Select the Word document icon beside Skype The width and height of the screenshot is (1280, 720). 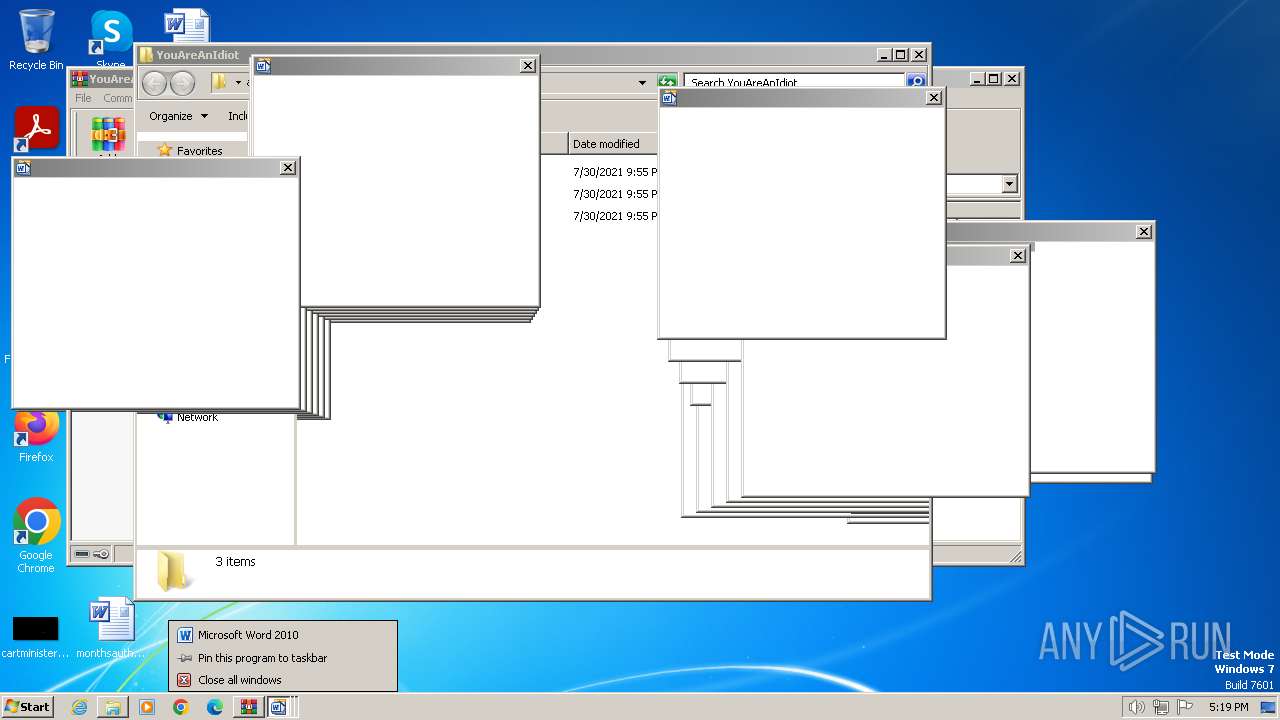pos(186,25)
